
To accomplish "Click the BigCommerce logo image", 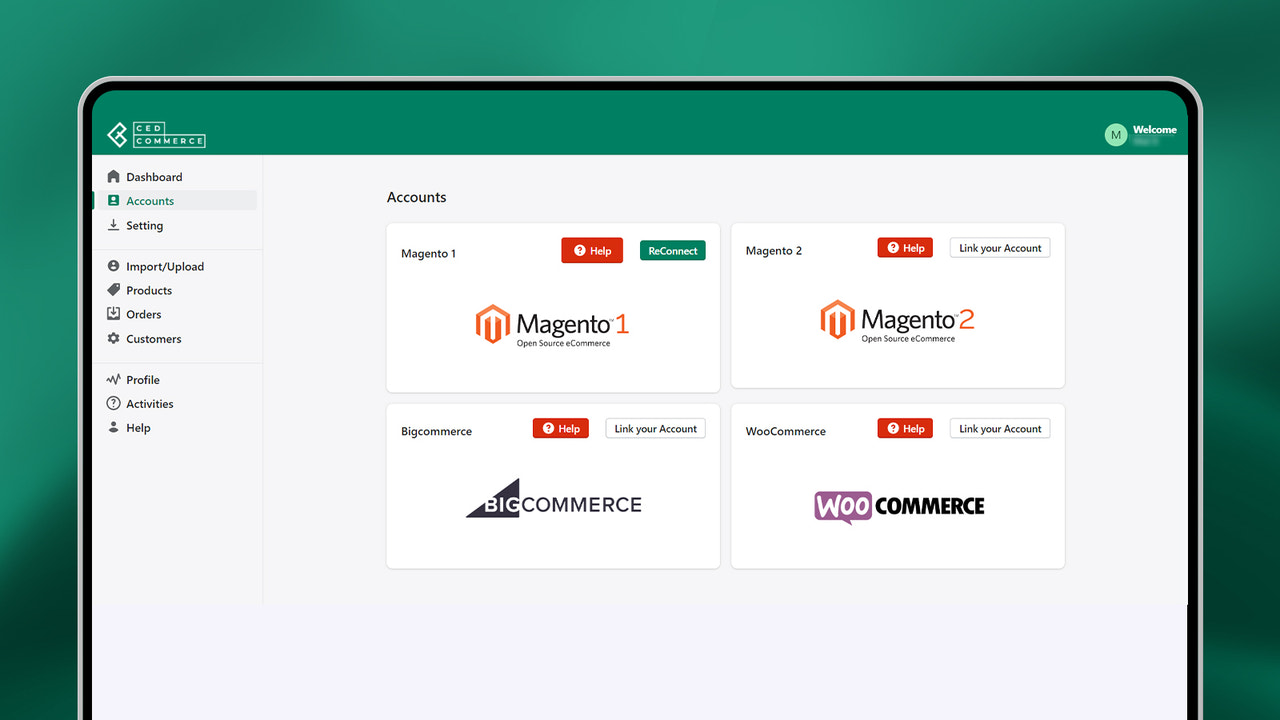I will [x=553, y=500].
